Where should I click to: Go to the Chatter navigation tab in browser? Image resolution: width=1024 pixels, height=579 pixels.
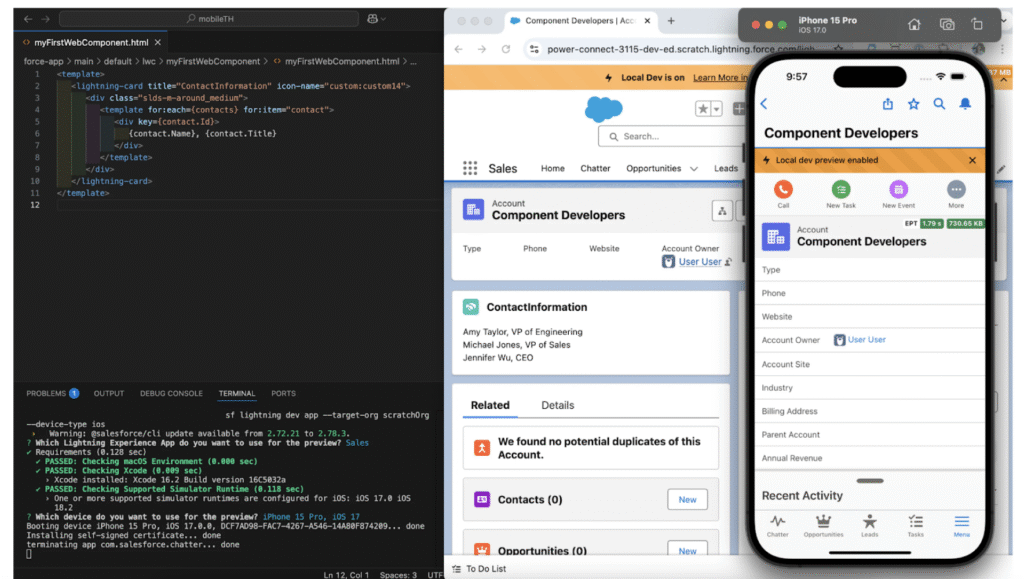coord(595,168)
